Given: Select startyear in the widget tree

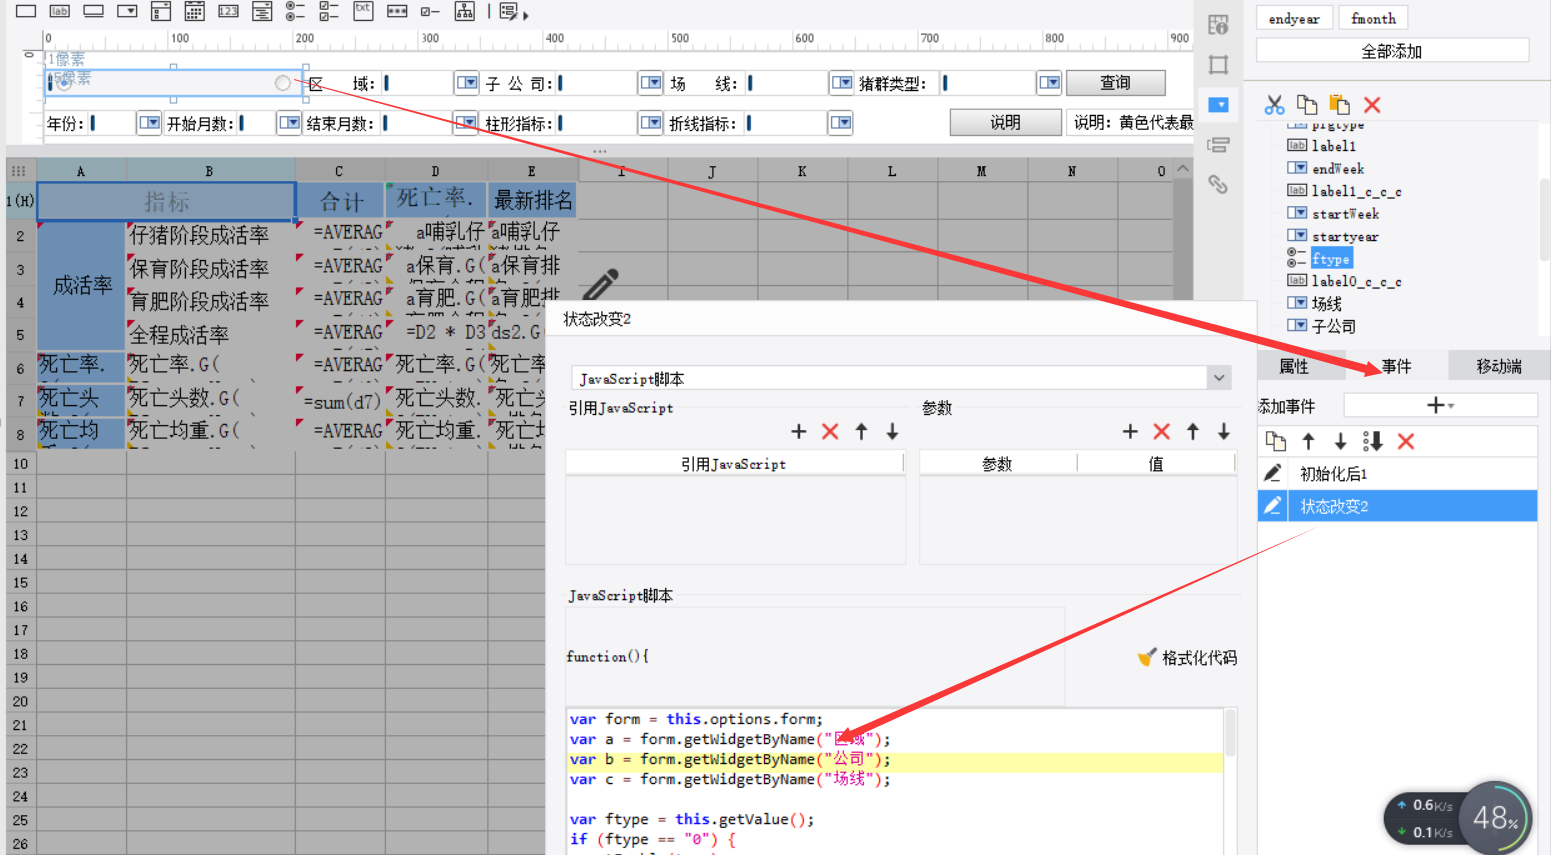Looking at the screenshot, I should (1345, 237).
